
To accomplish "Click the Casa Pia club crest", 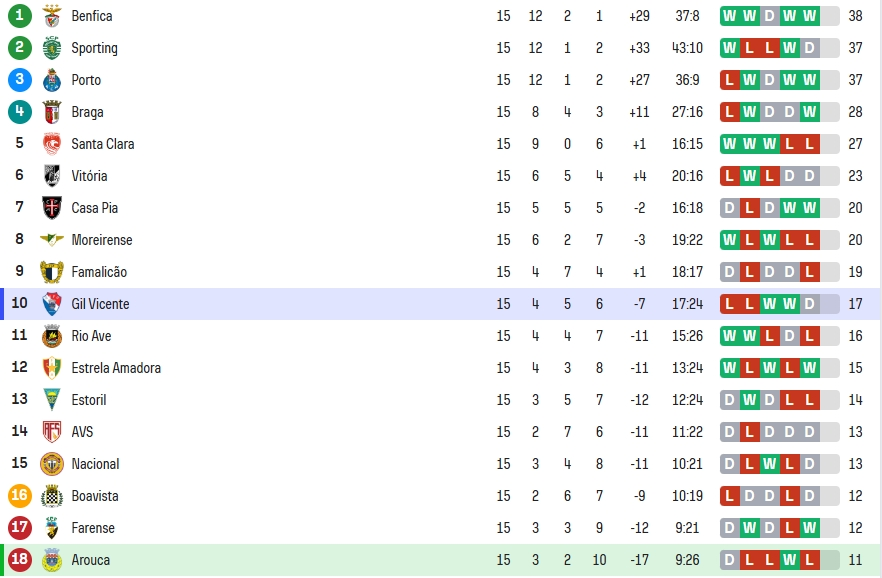I will tap(52, 208).
